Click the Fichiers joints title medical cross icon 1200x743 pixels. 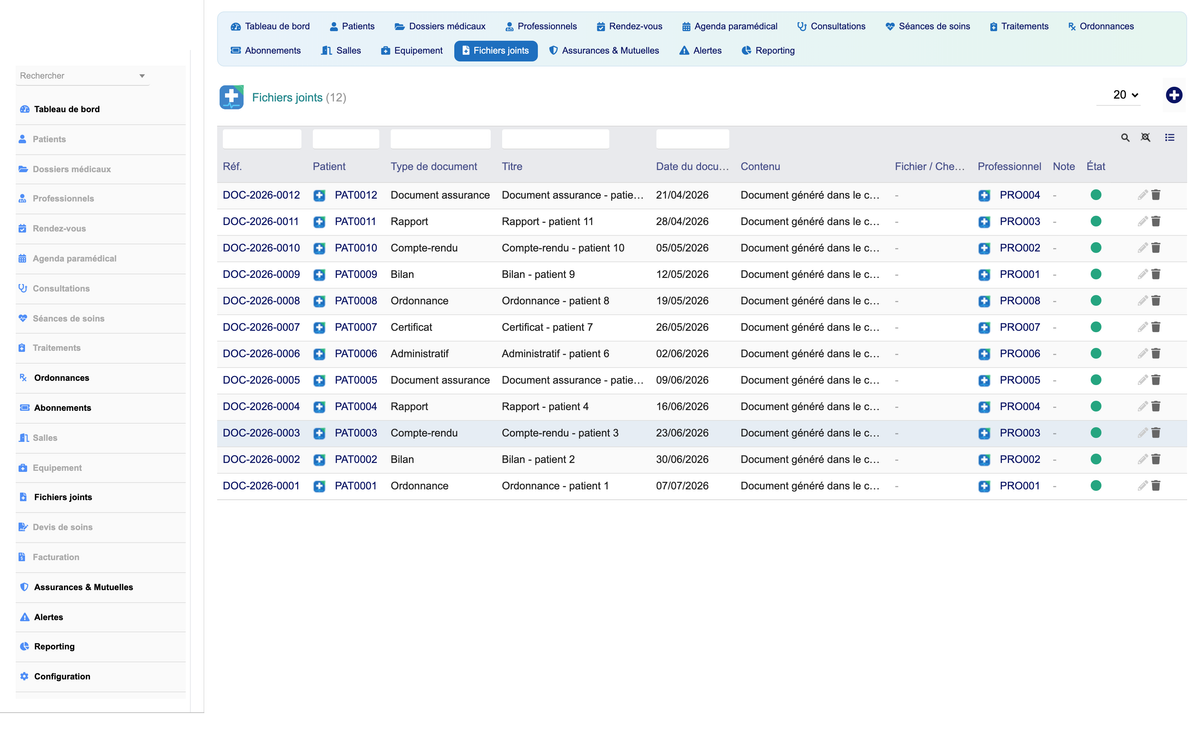(x=231, y=97)
